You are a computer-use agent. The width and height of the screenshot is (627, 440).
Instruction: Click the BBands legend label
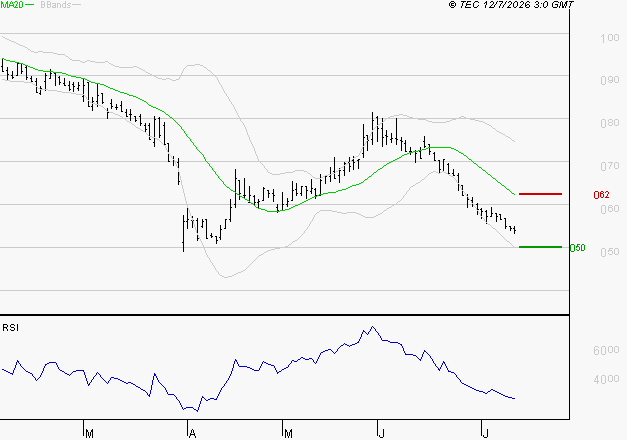coord(56,5)
